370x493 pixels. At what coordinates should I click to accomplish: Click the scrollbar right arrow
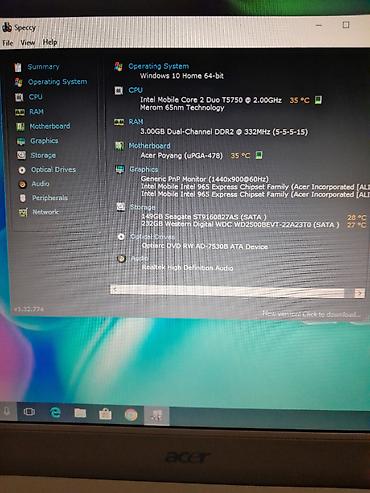359,293
